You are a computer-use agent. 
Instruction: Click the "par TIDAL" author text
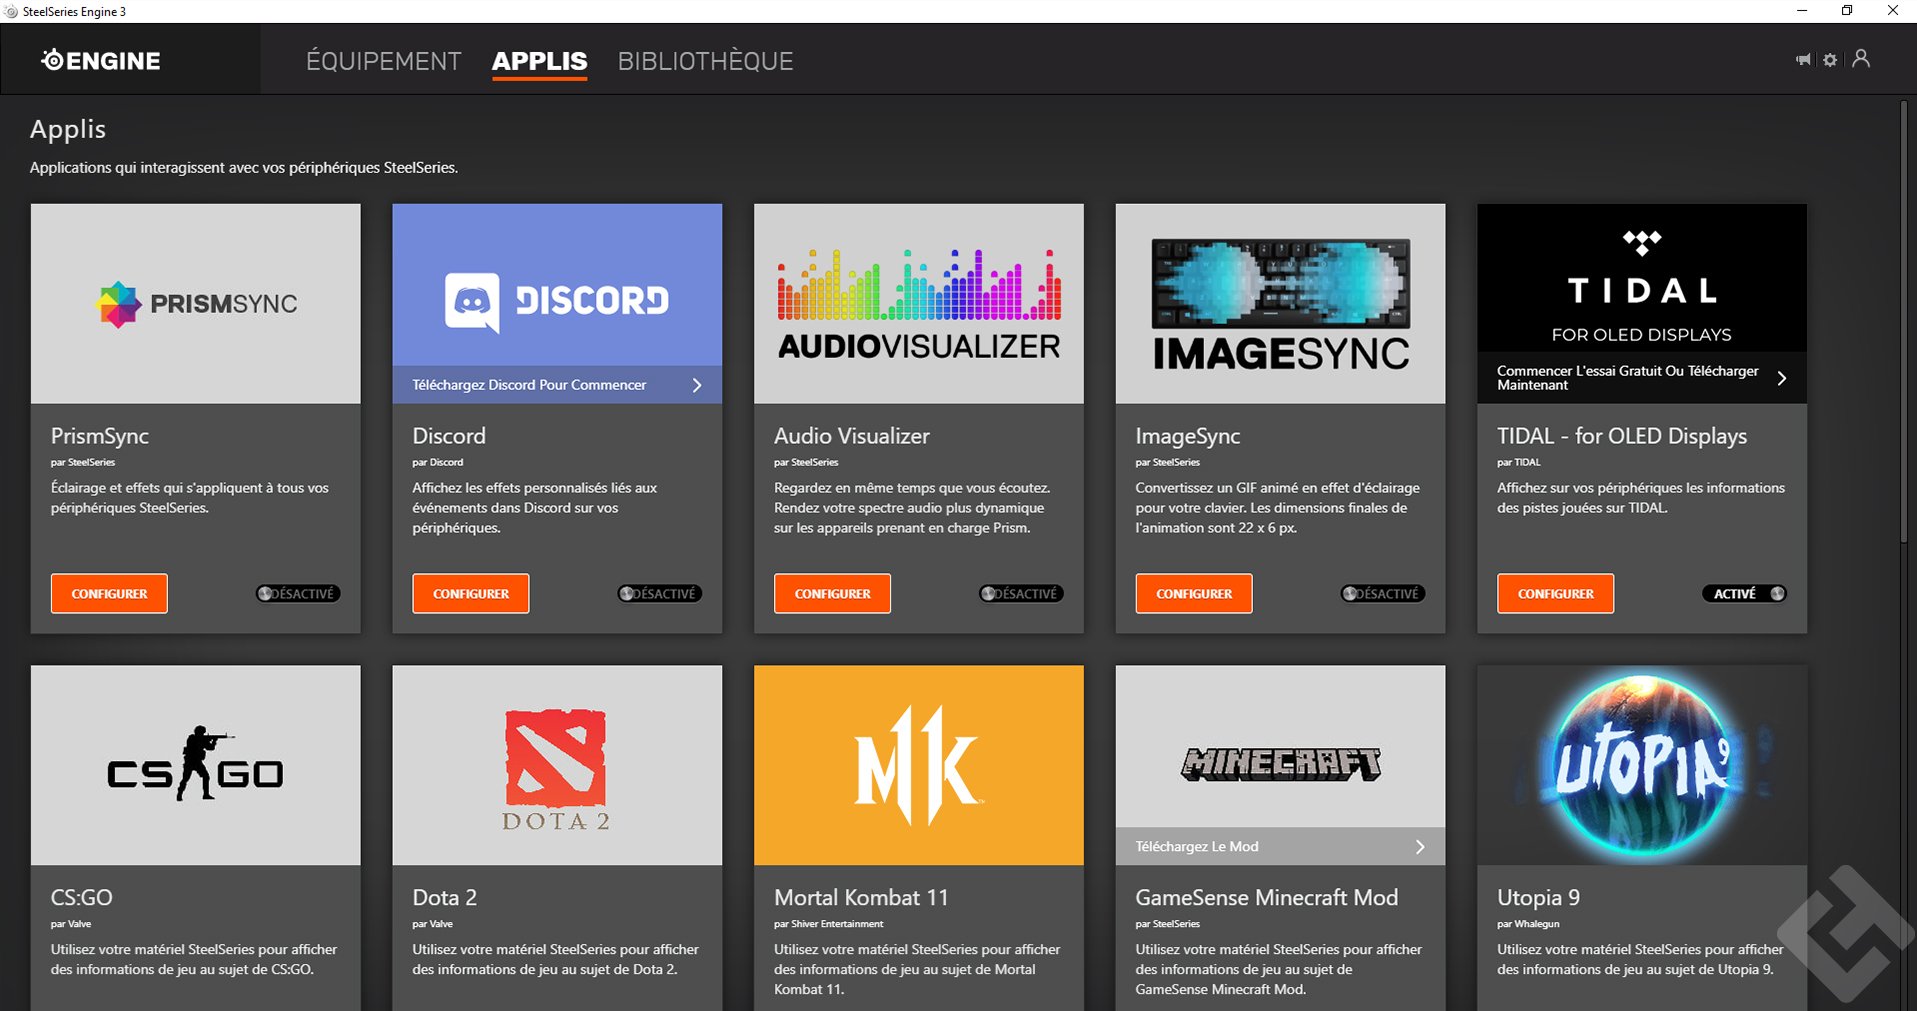pyautogui.click(x=1519, y=463)
